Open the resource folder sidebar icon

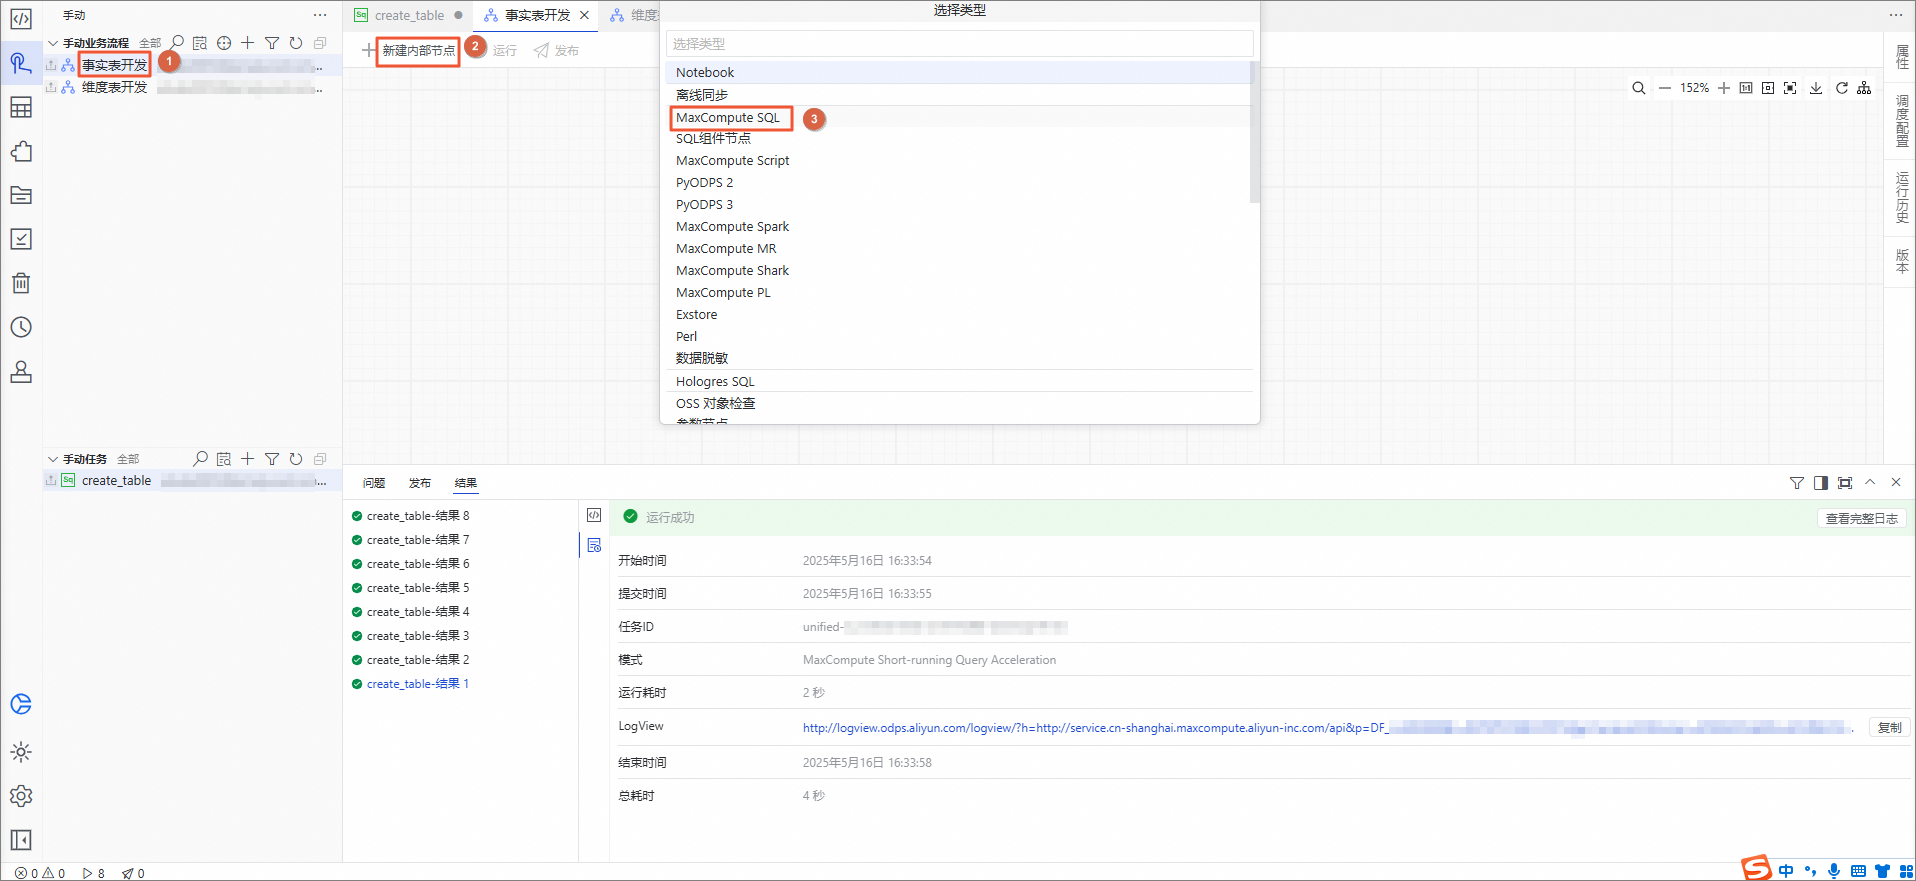tap(21, 195)
